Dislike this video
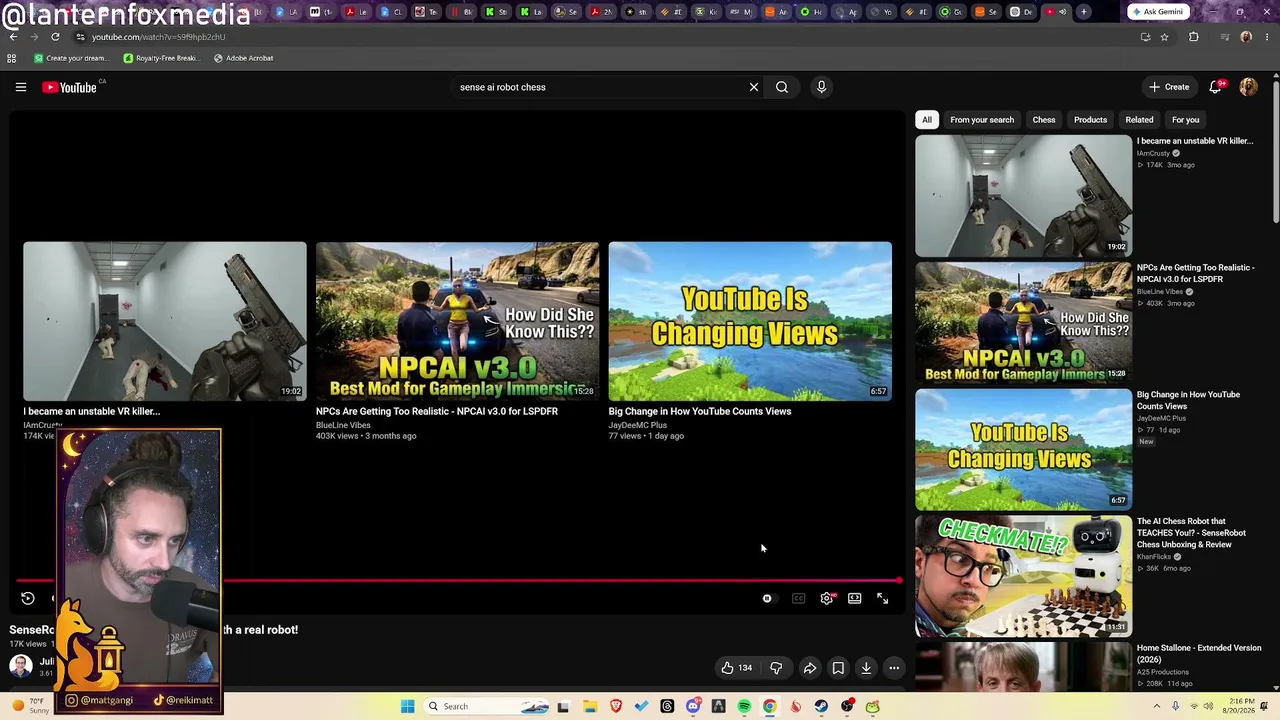 click(776, 668)
